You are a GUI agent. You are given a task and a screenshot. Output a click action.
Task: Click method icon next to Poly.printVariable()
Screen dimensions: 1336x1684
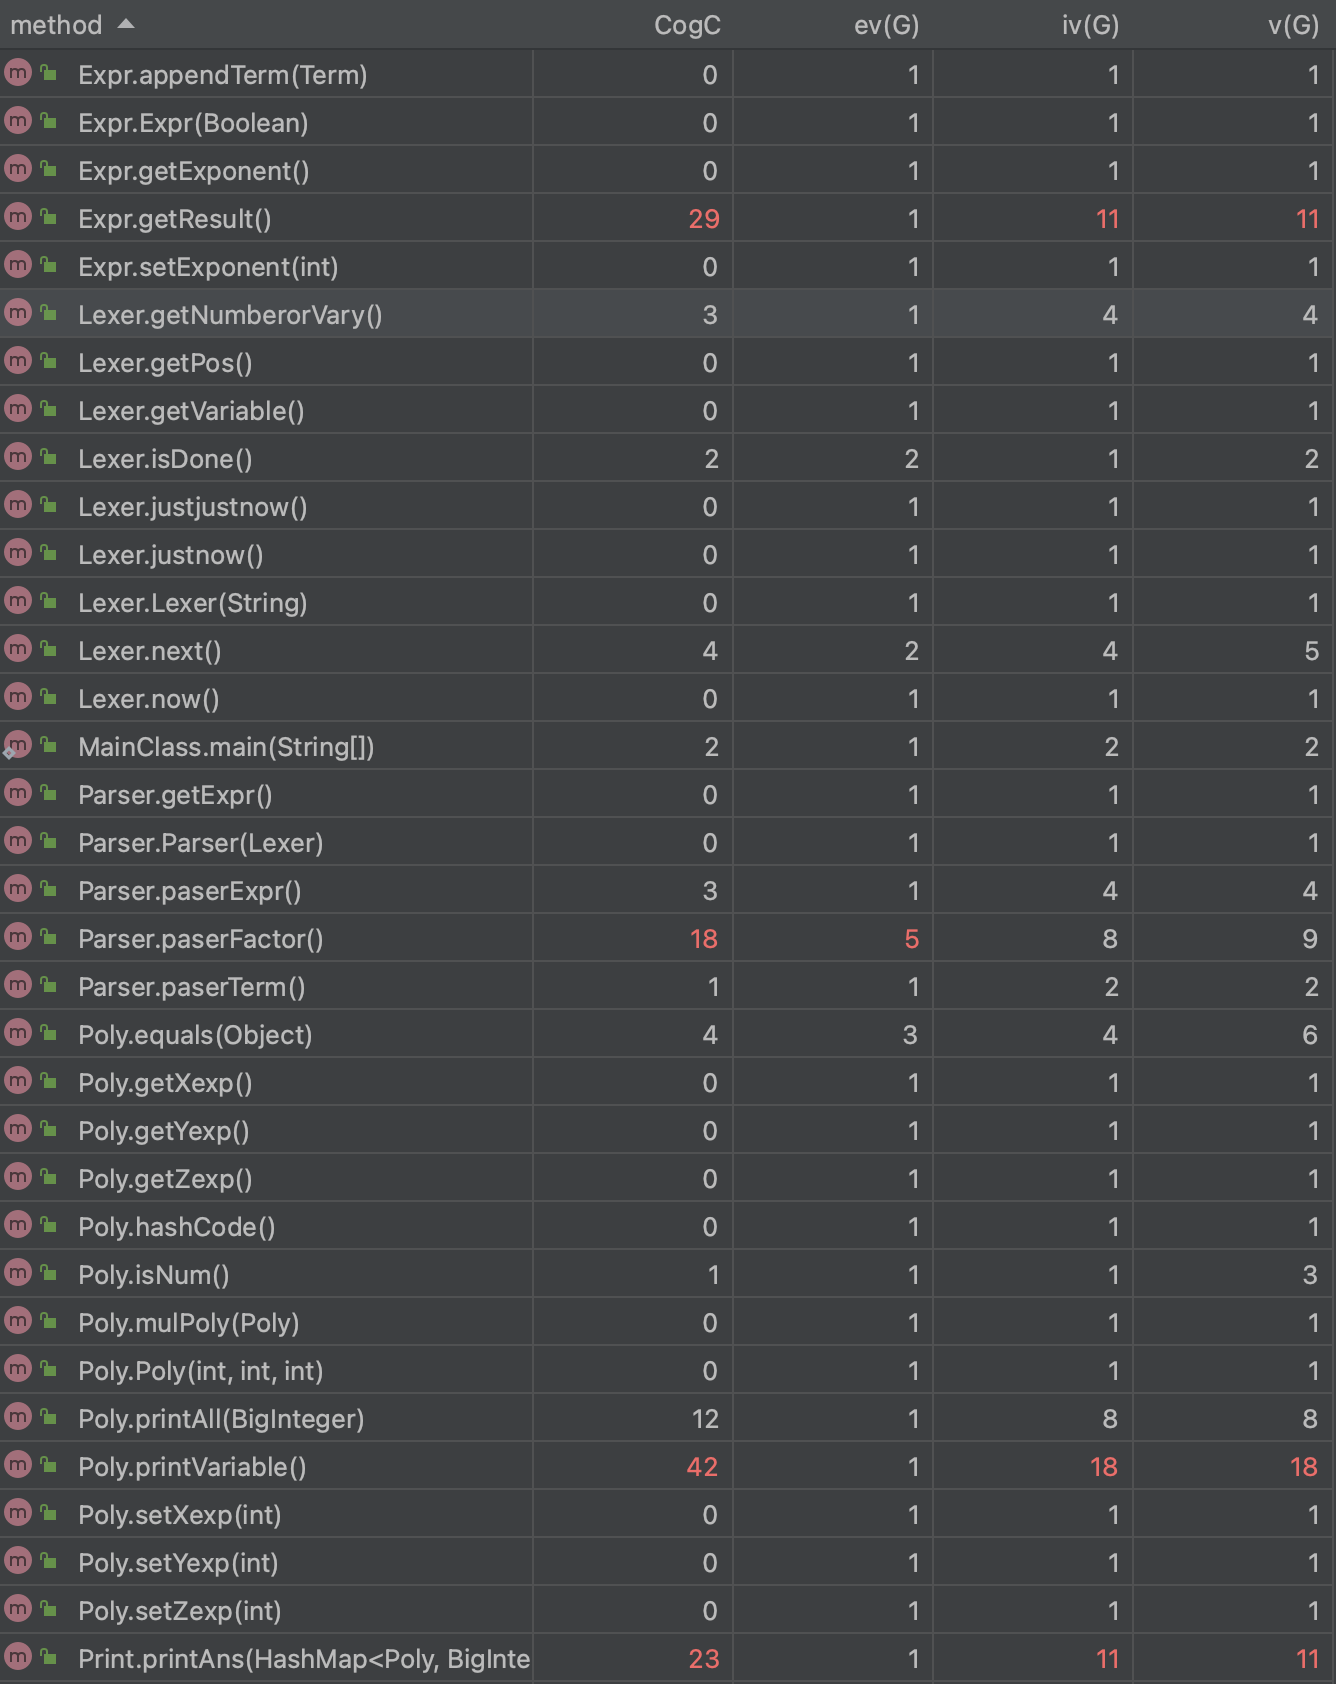coord(18,1465)
